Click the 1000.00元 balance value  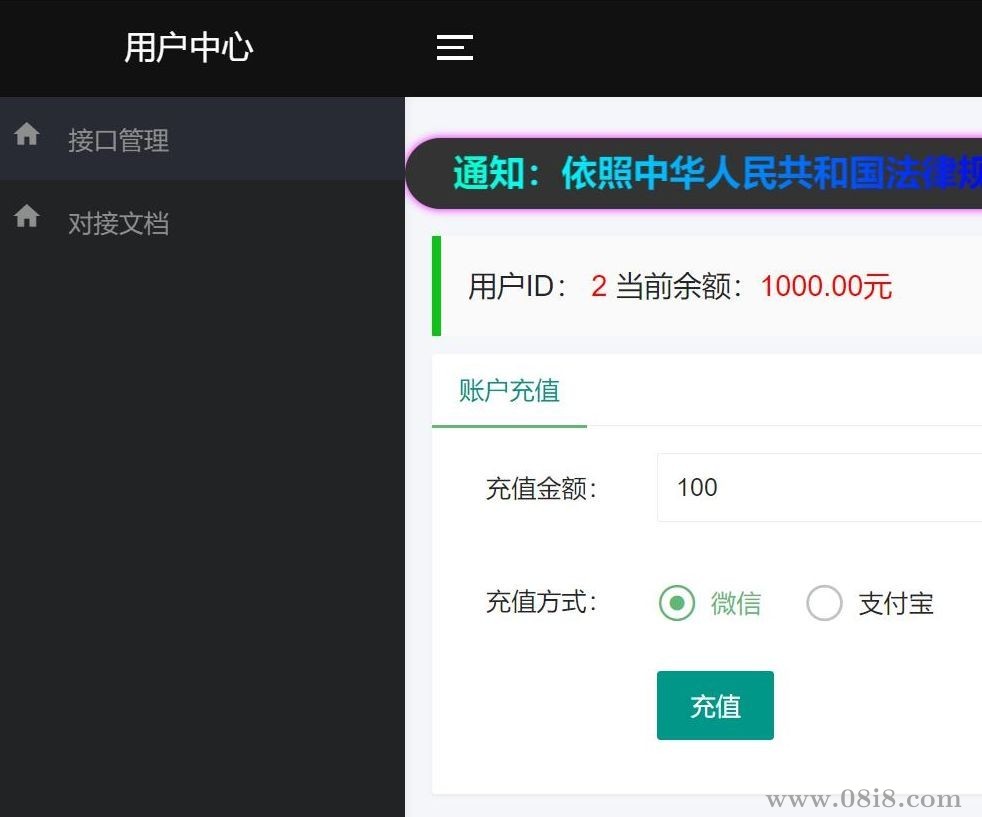pos(826,286)
